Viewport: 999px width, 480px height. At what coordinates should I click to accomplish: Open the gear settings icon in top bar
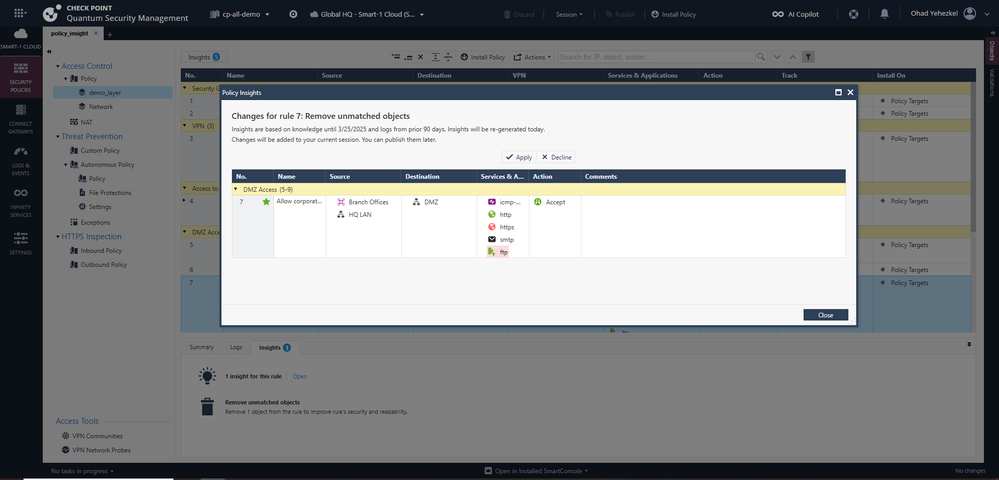(293, 13)
